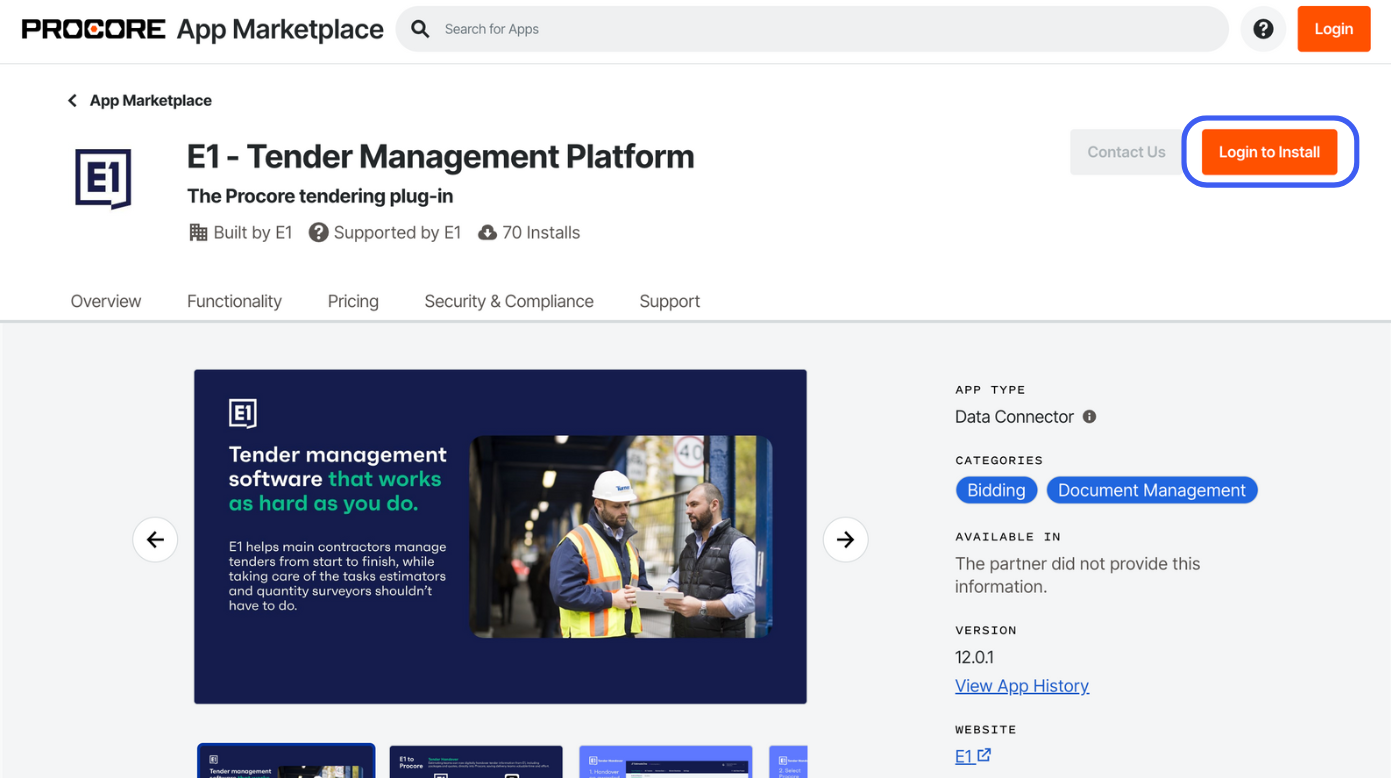This screenshot has height=778, width=1391.
Task: Click the E1 app logo
Action: 103,178
